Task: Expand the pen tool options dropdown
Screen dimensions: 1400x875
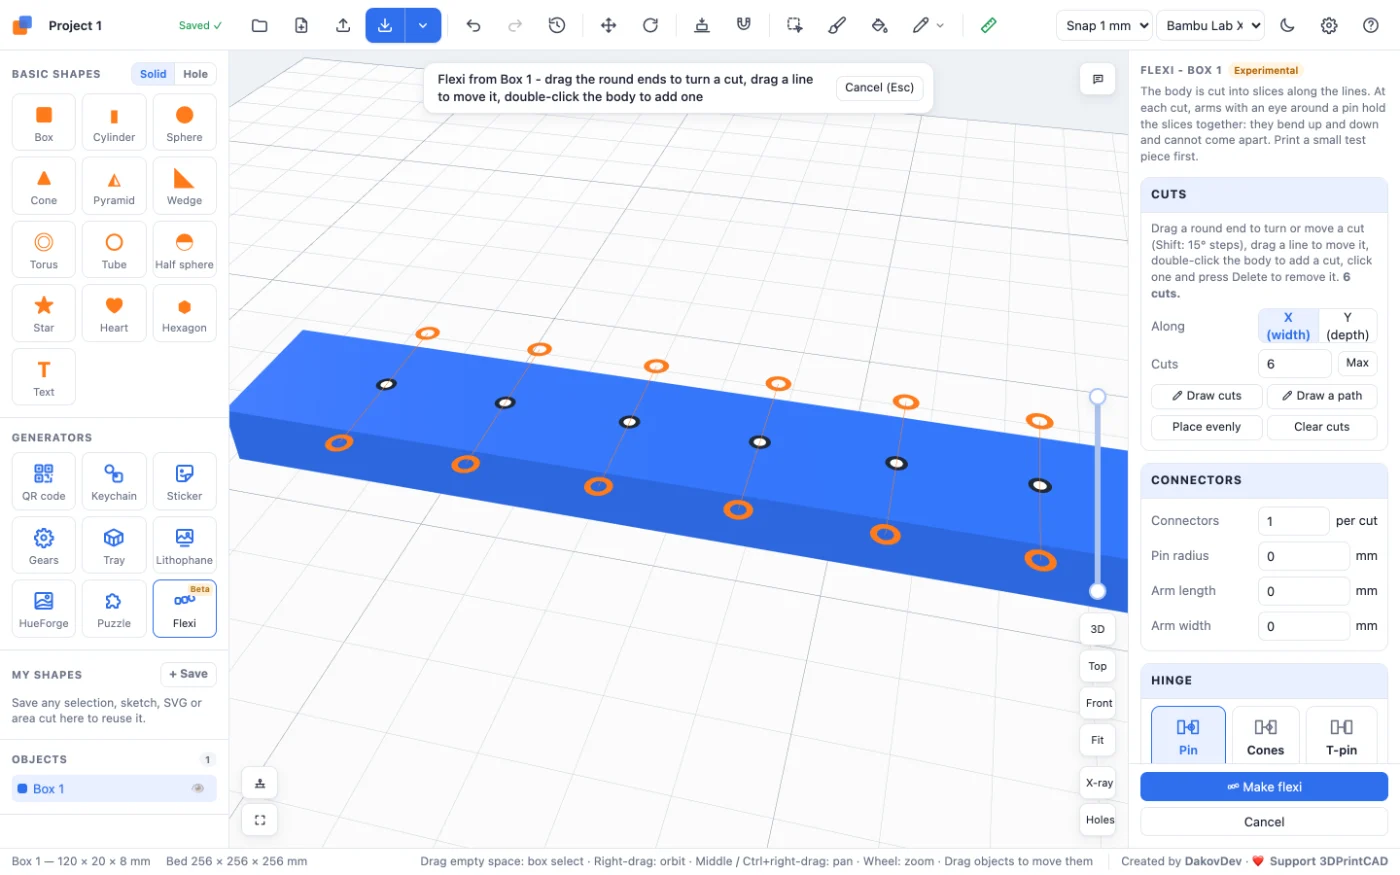Action: (940, 26)
